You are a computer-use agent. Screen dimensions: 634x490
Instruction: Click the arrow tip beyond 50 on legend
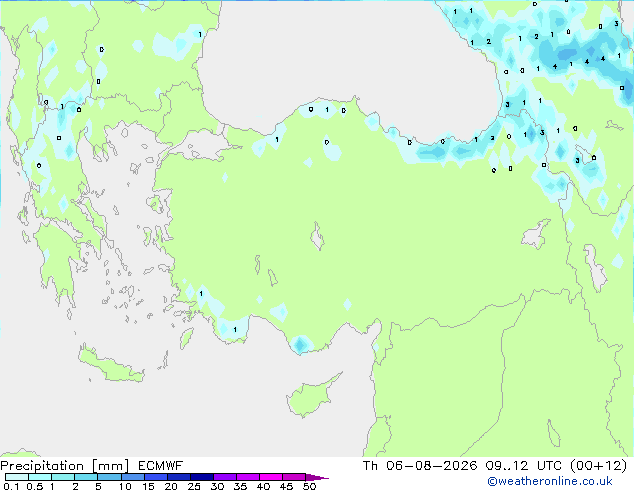[317, 477]
